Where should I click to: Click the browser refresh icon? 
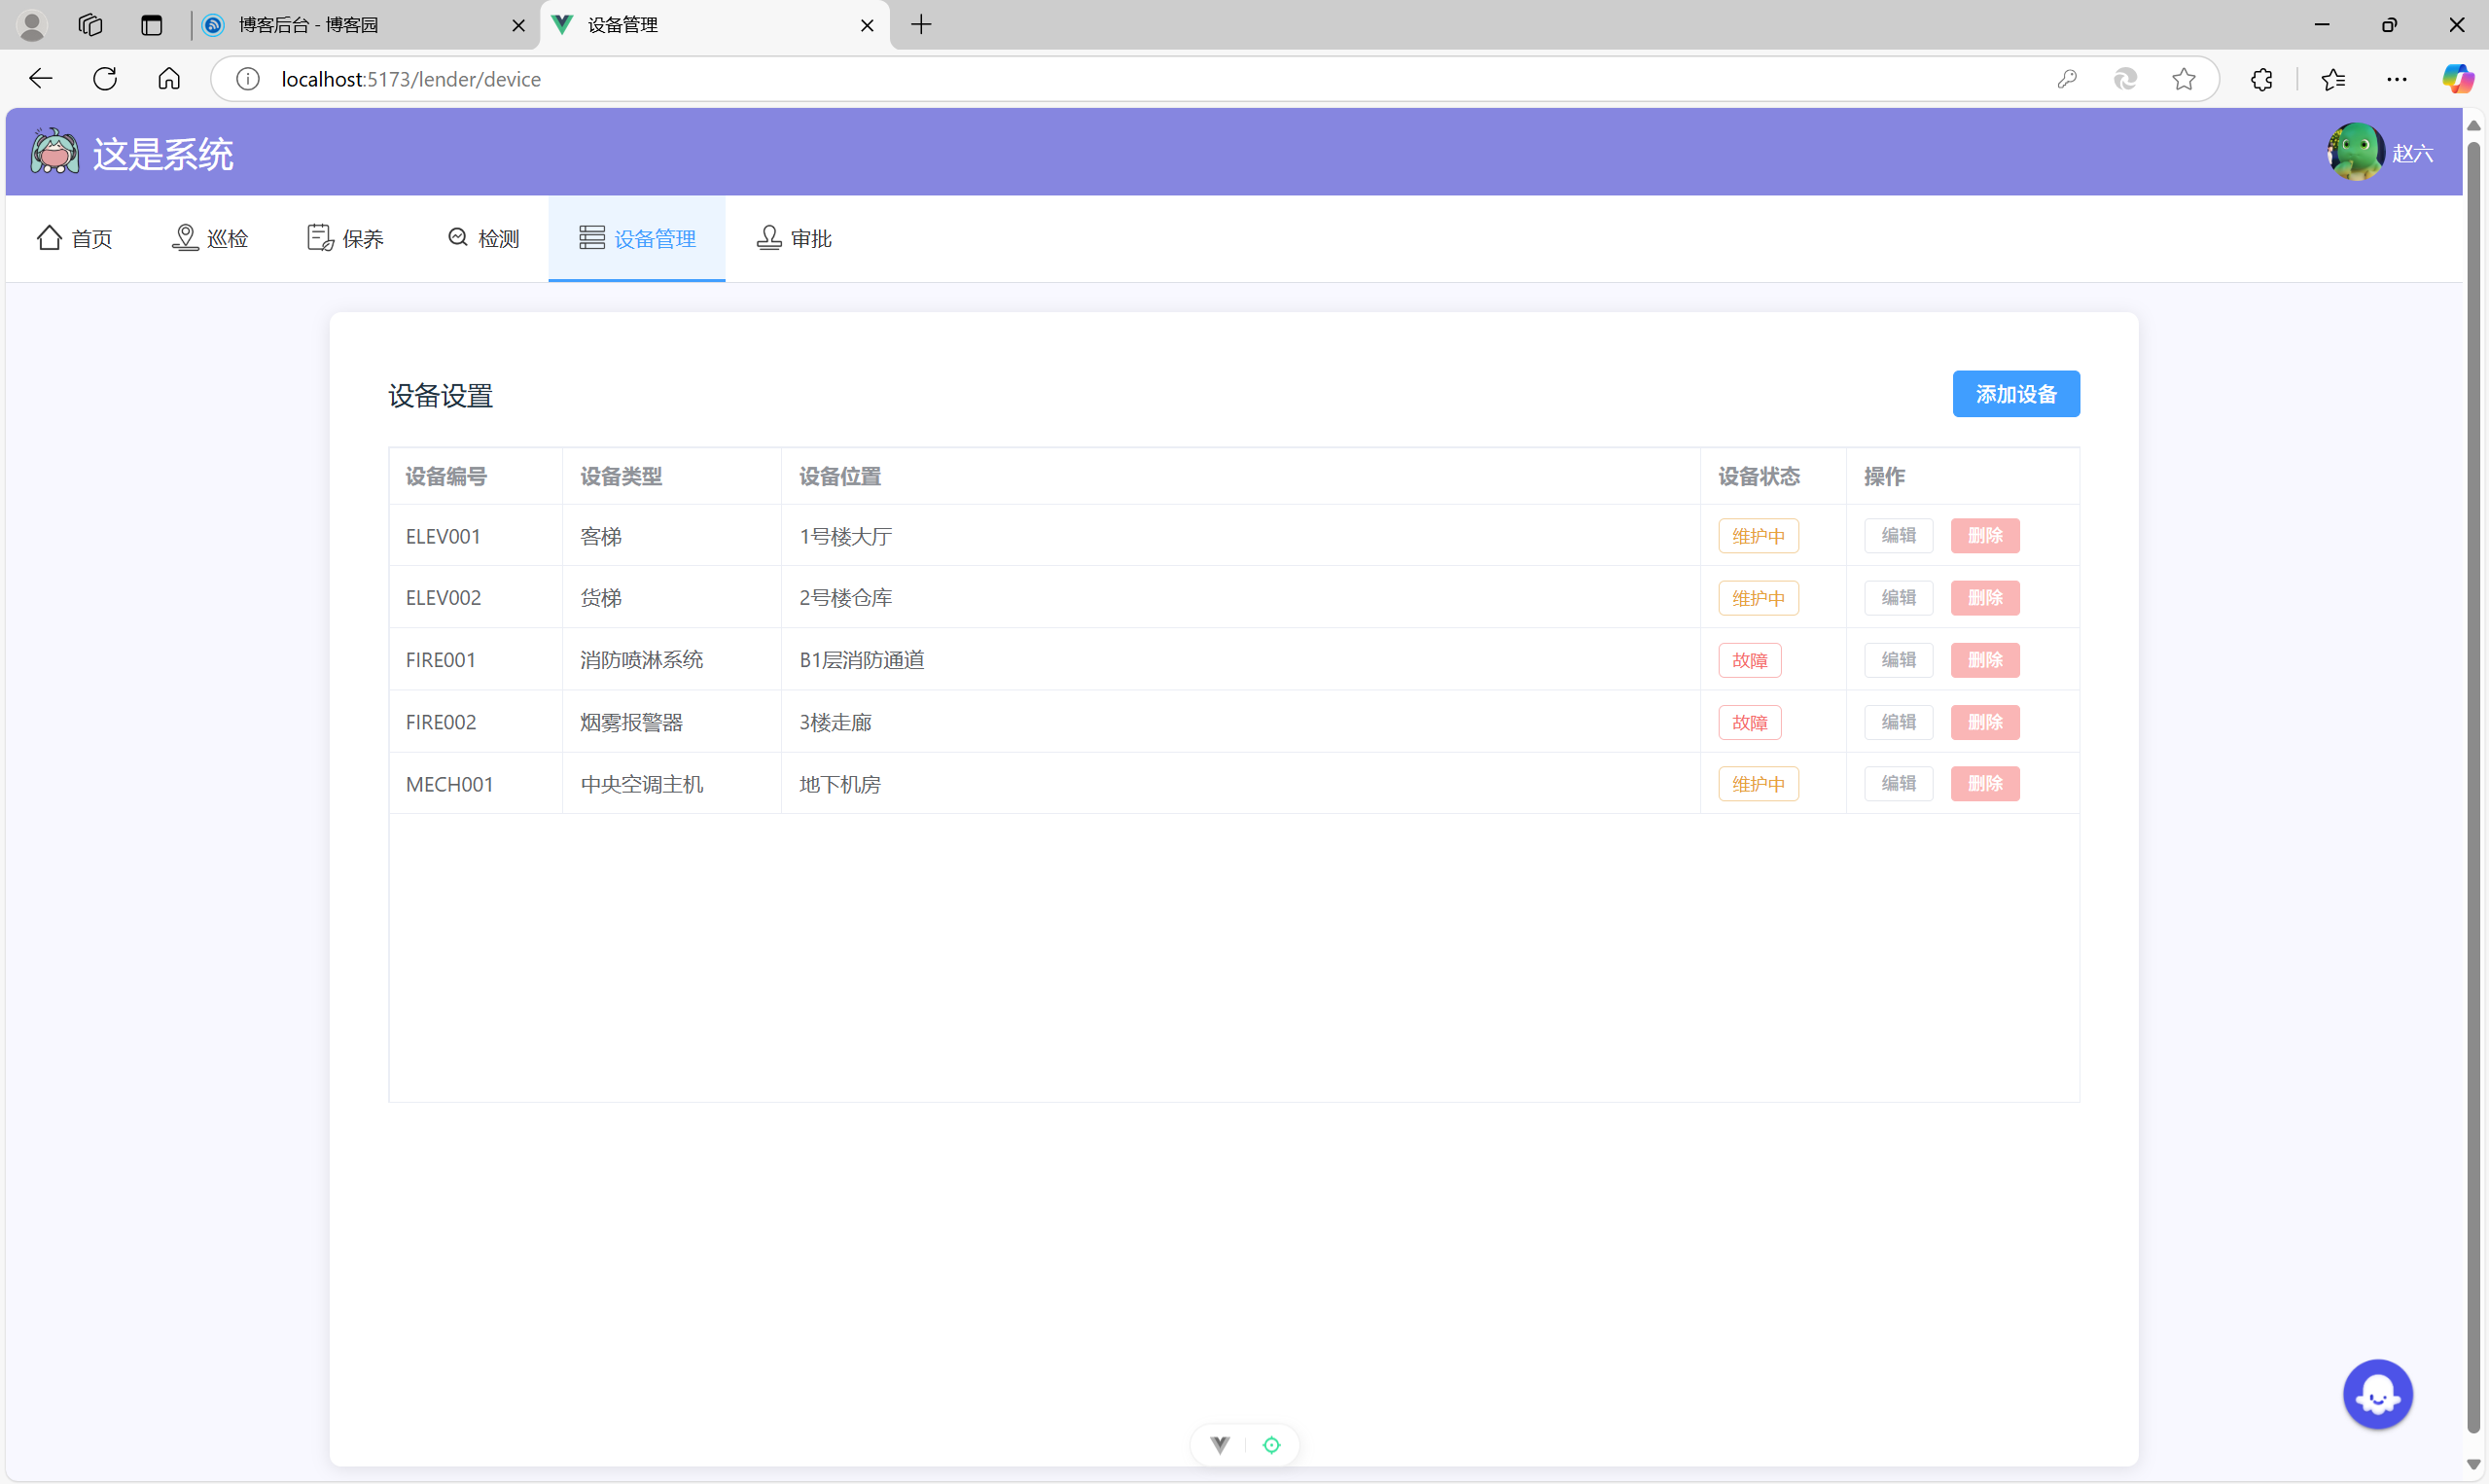pos(105,79)
